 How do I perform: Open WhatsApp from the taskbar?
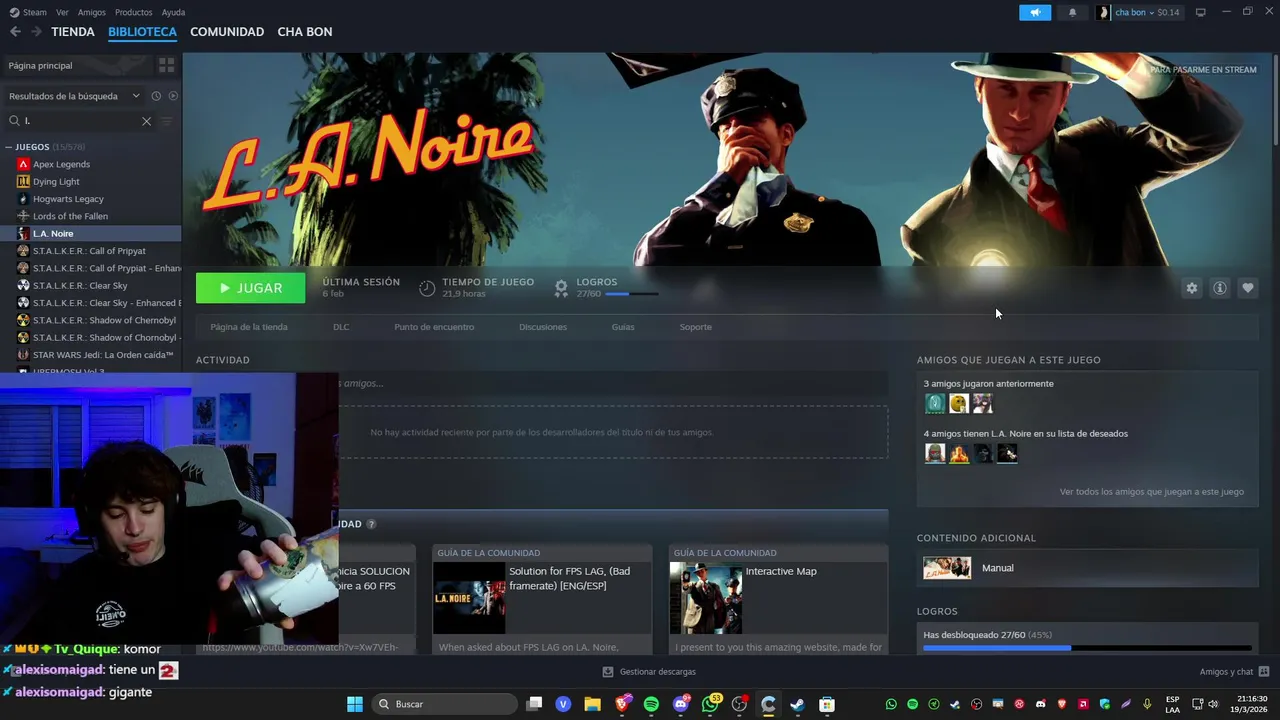[x=710, y=704]
